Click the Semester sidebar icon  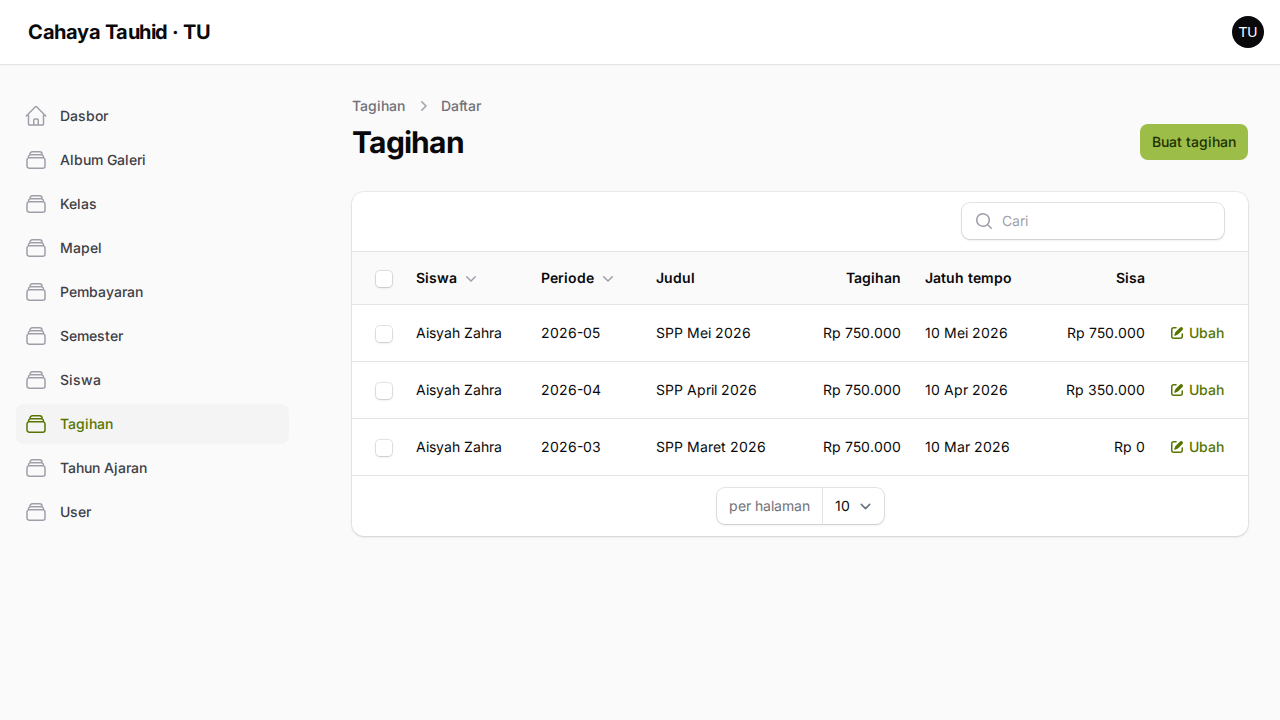coord(36,336)
